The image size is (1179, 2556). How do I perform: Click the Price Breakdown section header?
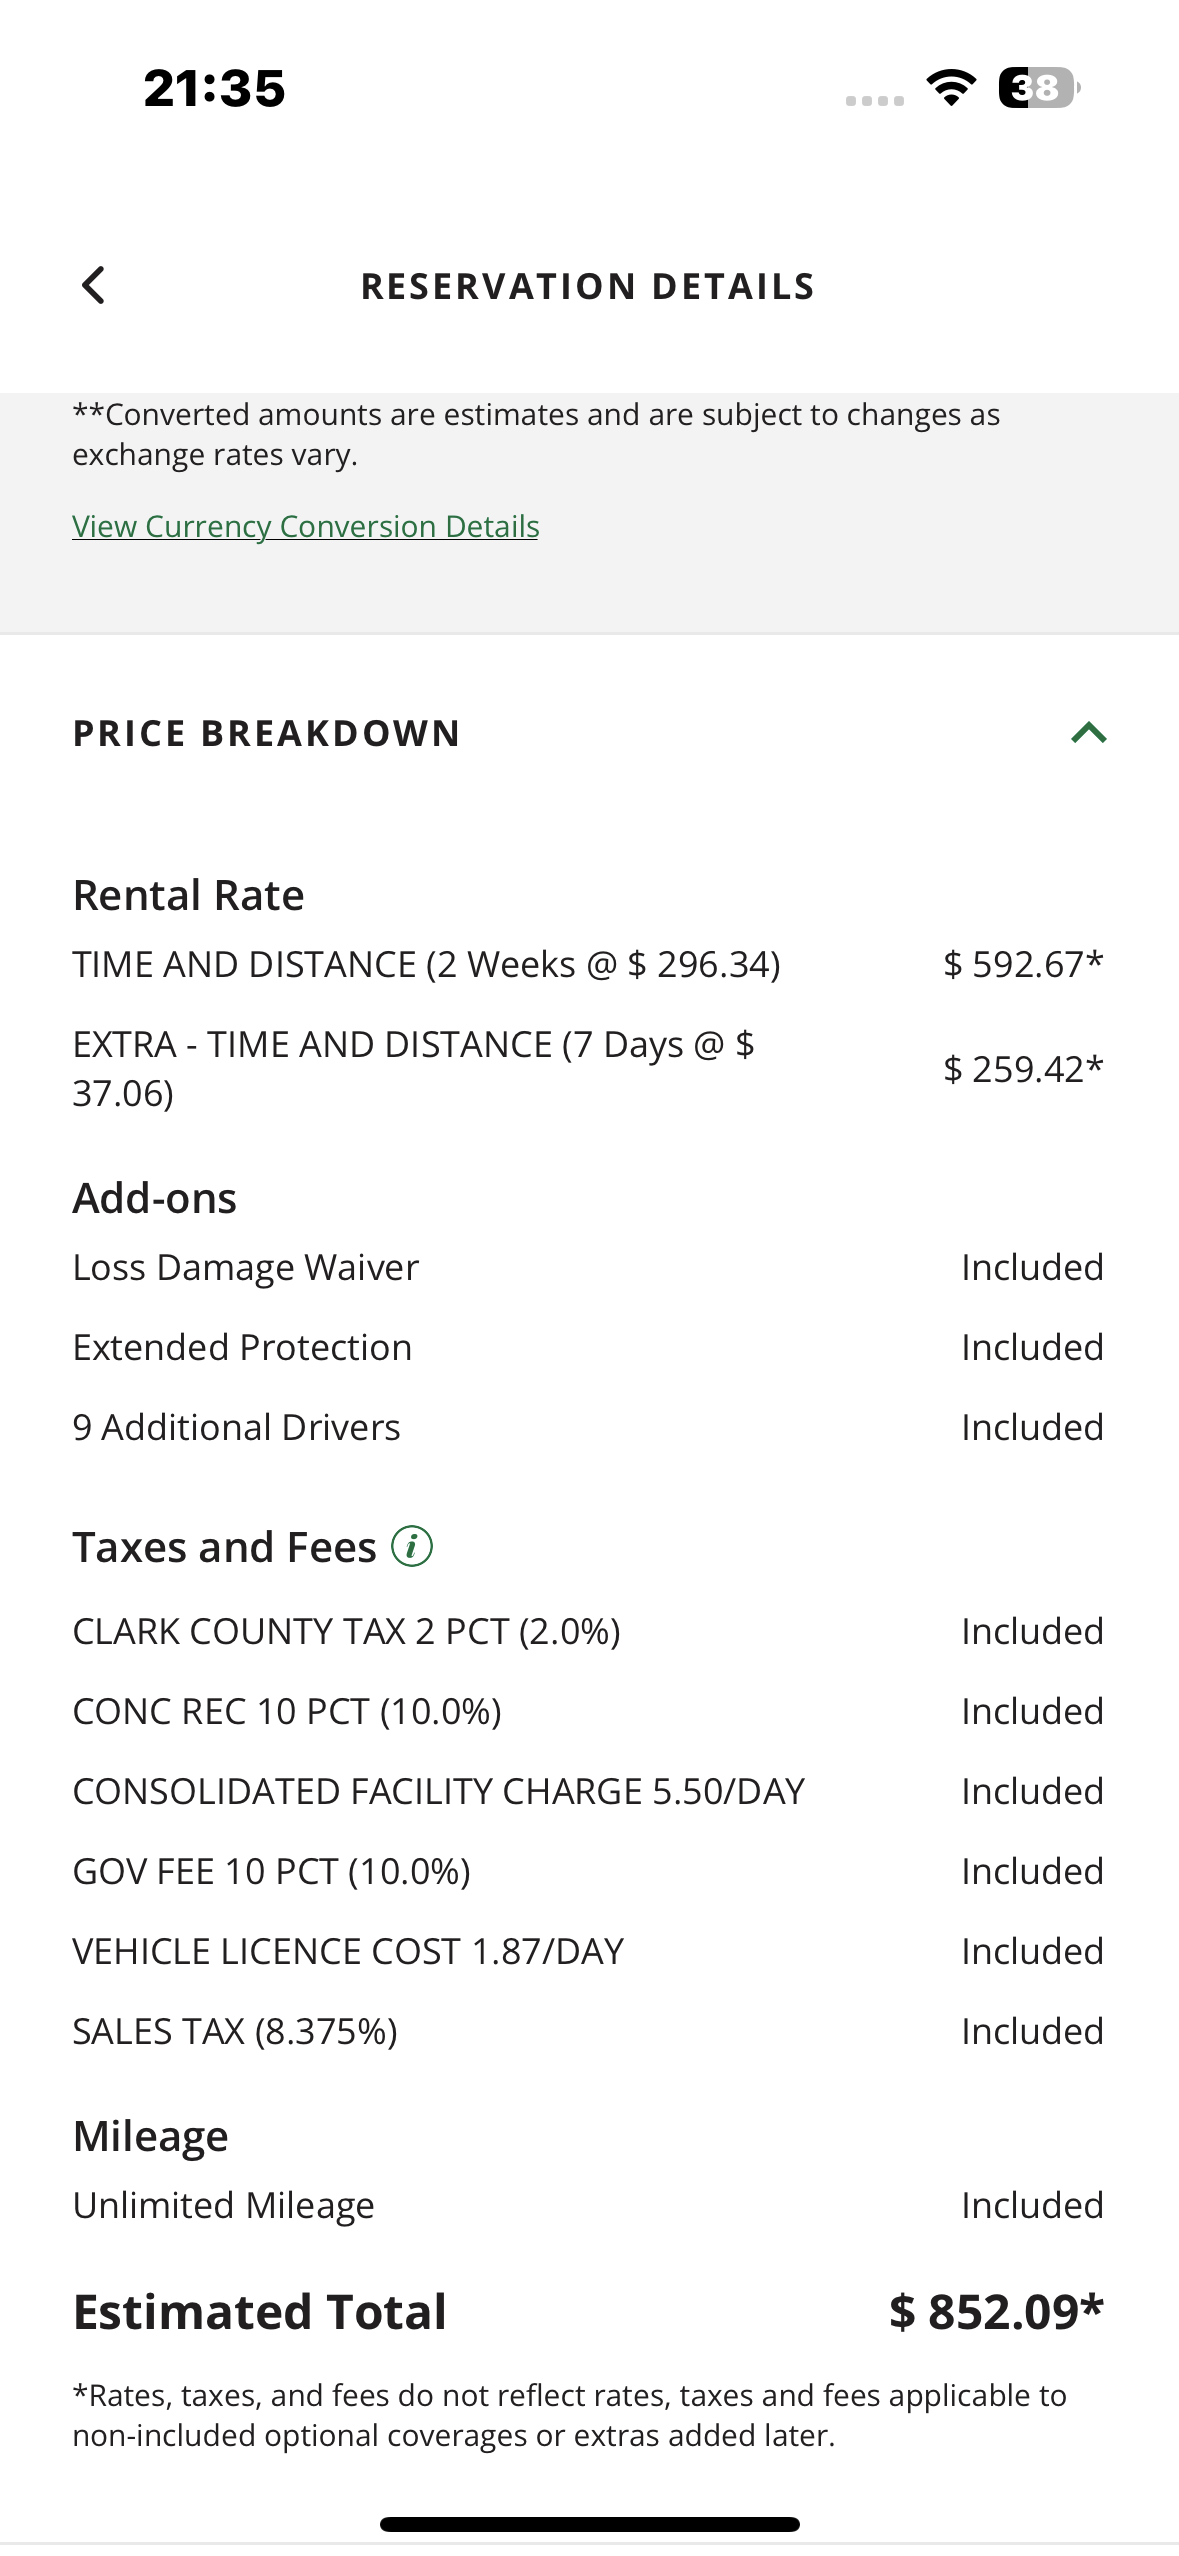click(267, 733)
